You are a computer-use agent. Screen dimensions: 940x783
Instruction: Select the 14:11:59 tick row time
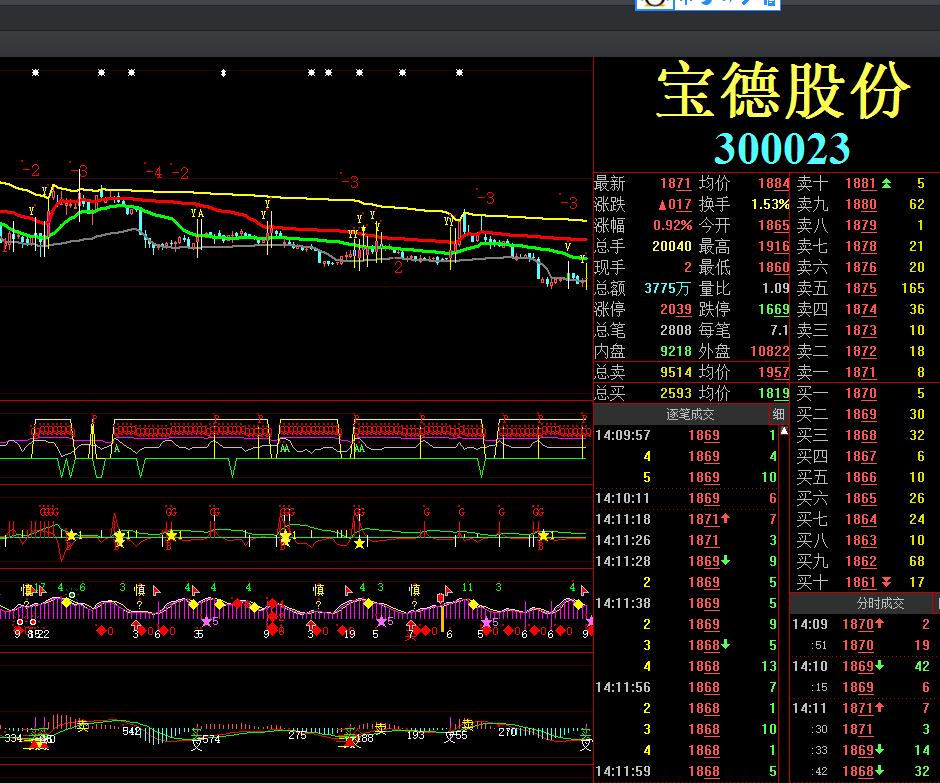pyautogui.click(x=623, y=771)
